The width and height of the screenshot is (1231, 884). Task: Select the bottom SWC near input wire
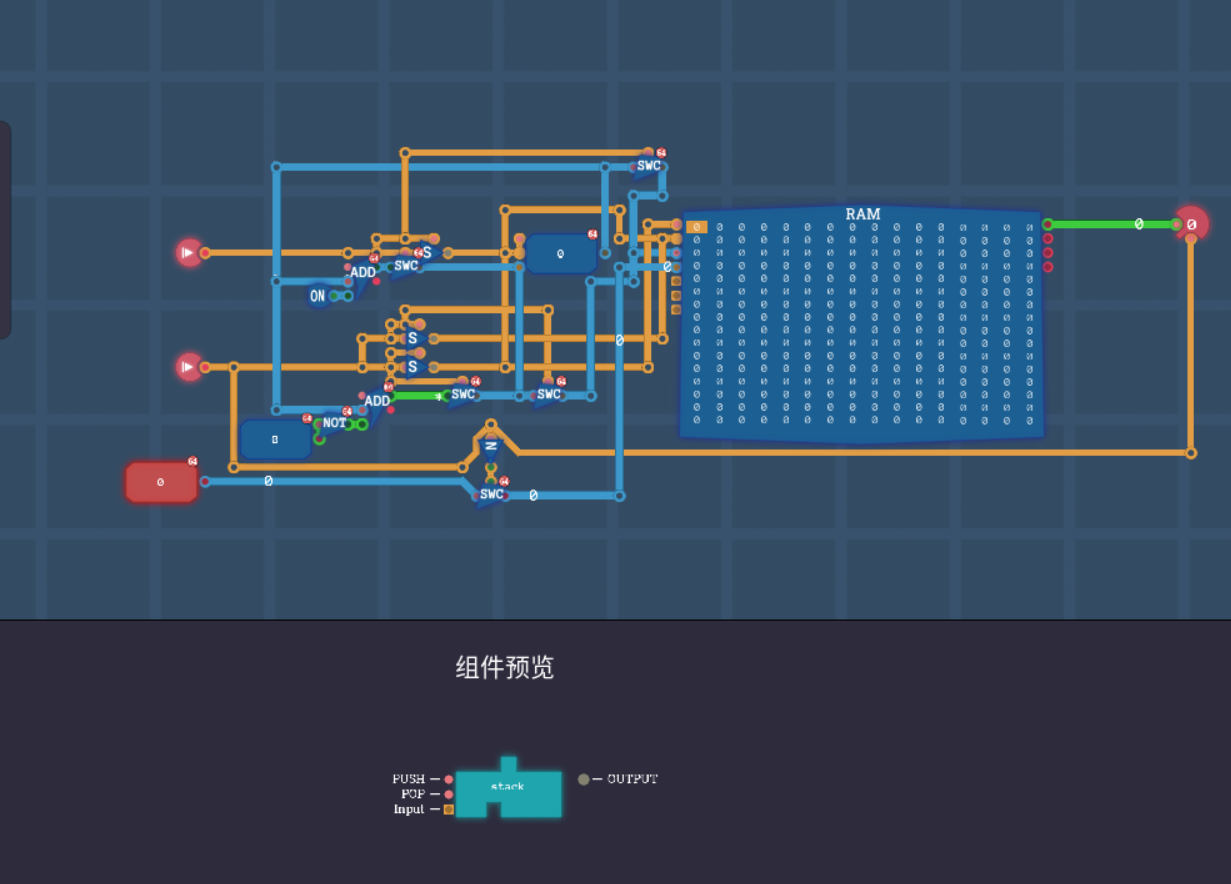click(x=491, y=494)
